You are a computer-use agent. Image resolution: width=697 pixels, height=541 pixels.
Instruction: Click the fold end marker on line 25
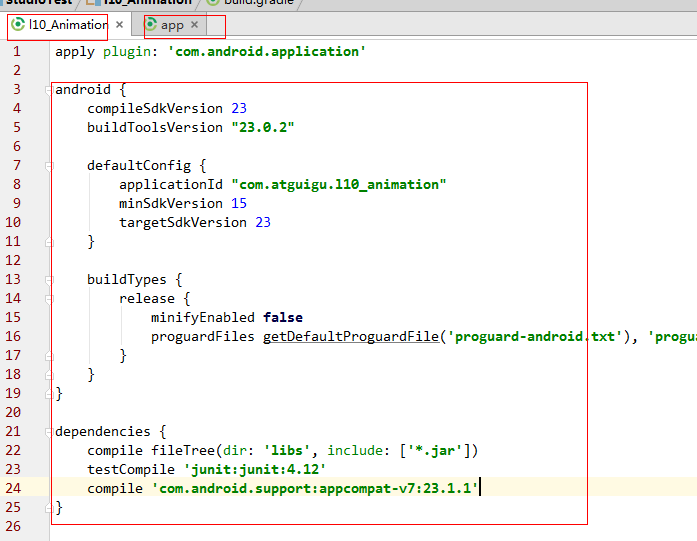pos(48,508)
